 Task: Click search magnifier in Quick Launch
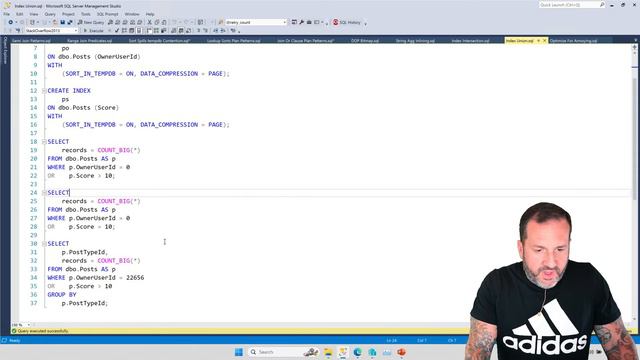(602, 4)
